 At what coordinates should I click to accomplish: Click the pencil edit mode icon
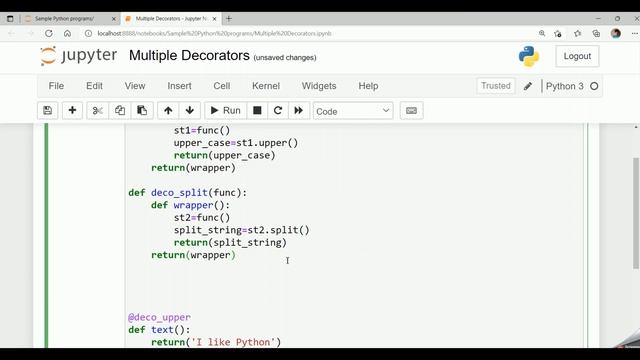point(528,86)
